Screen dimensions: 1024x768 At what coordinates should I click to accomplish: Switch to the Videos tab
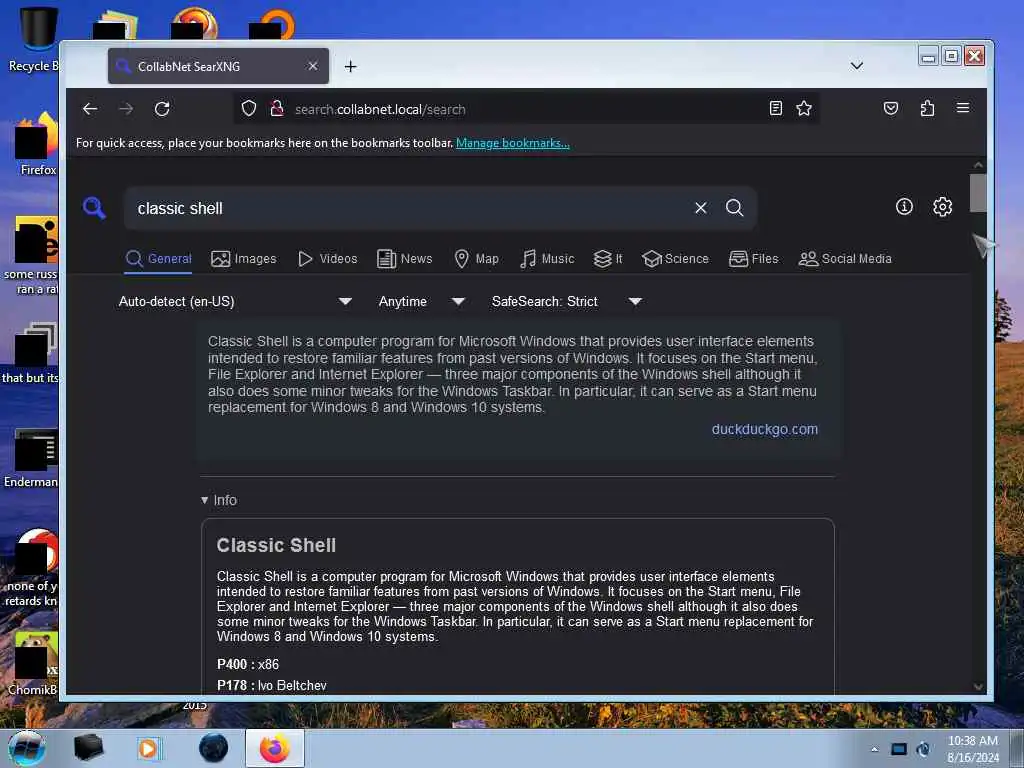[327, 259]
